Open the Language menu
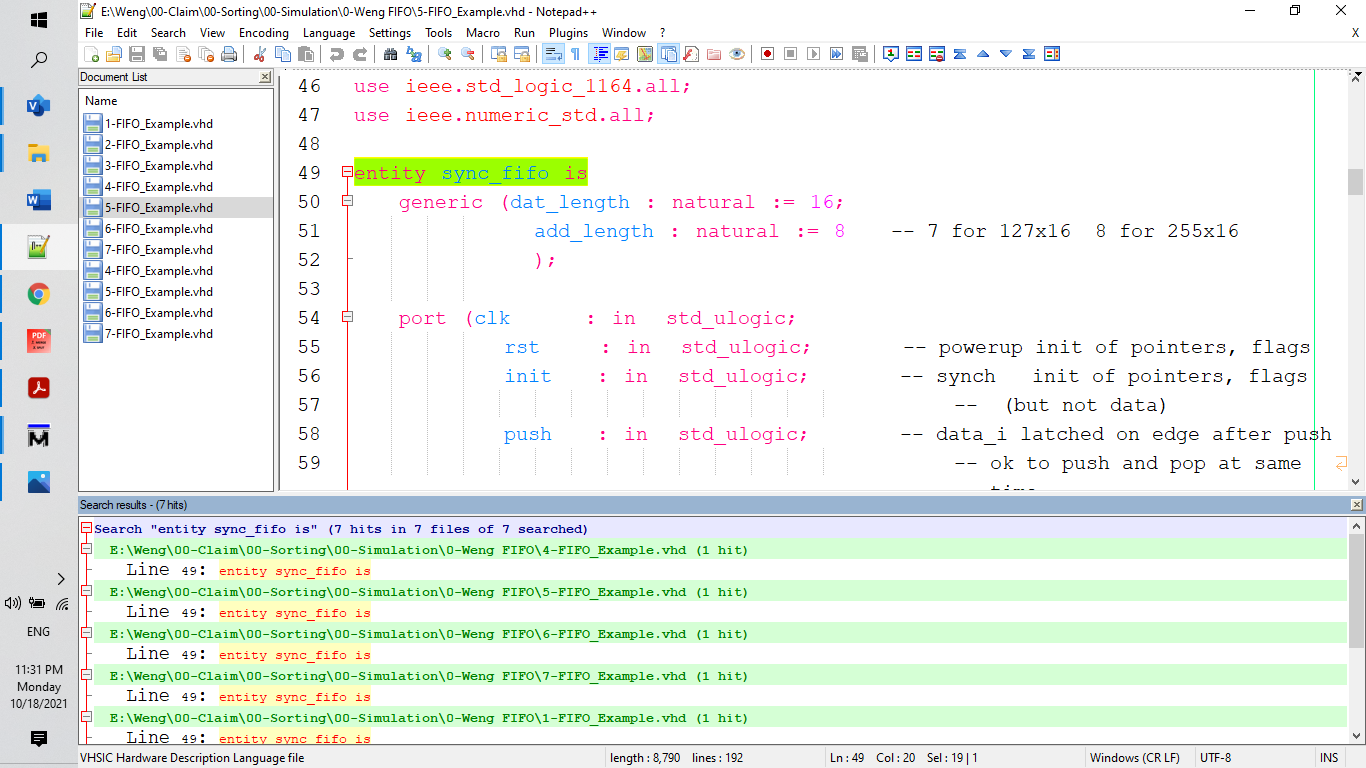The image size is (1366, 768). 329,33
